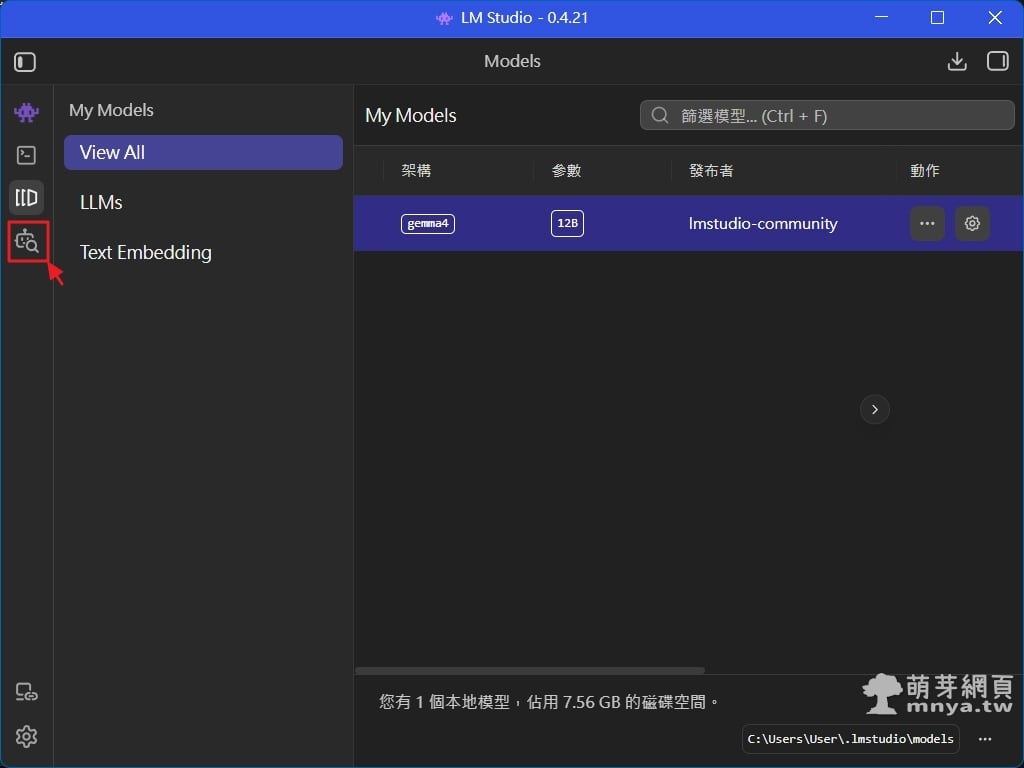Click the disk usage text showing 7.56 GB
This screenshot has width=1024, height=768.
tap(549, 702)
